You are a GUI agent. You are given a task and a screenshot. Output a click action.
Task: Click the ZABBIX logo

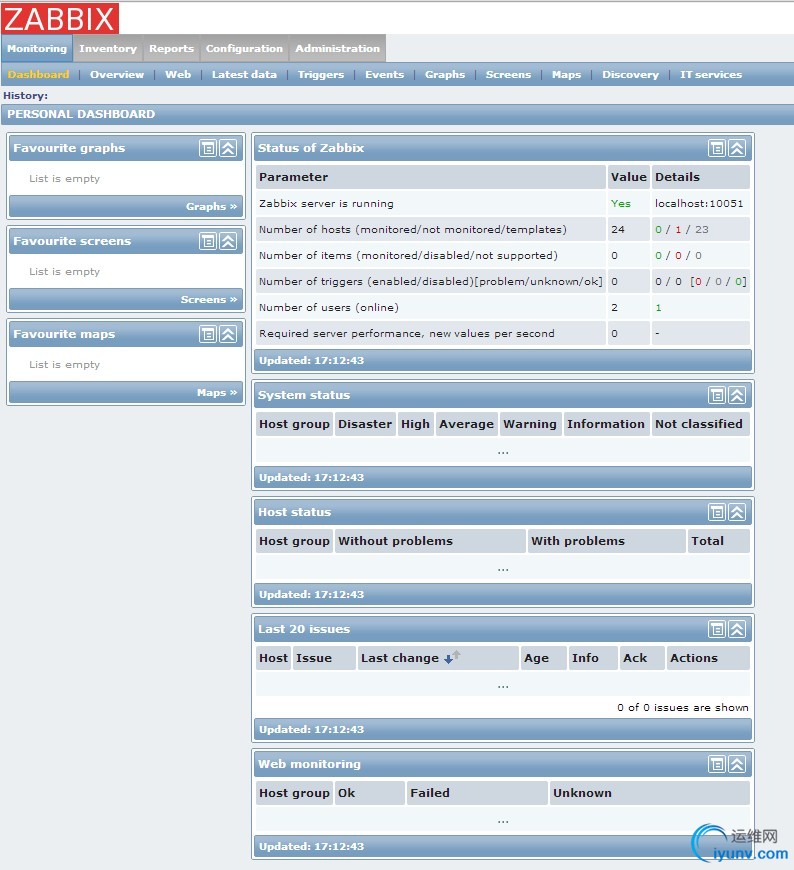60,18
